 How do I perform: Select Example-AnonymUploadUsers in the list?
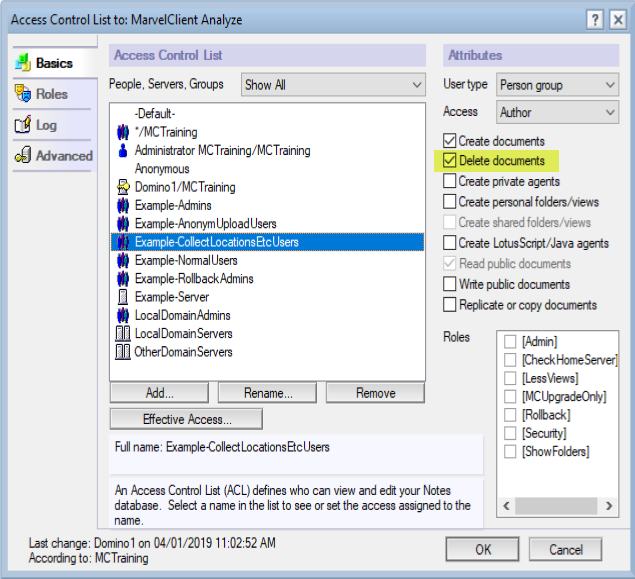pos(267,224)
